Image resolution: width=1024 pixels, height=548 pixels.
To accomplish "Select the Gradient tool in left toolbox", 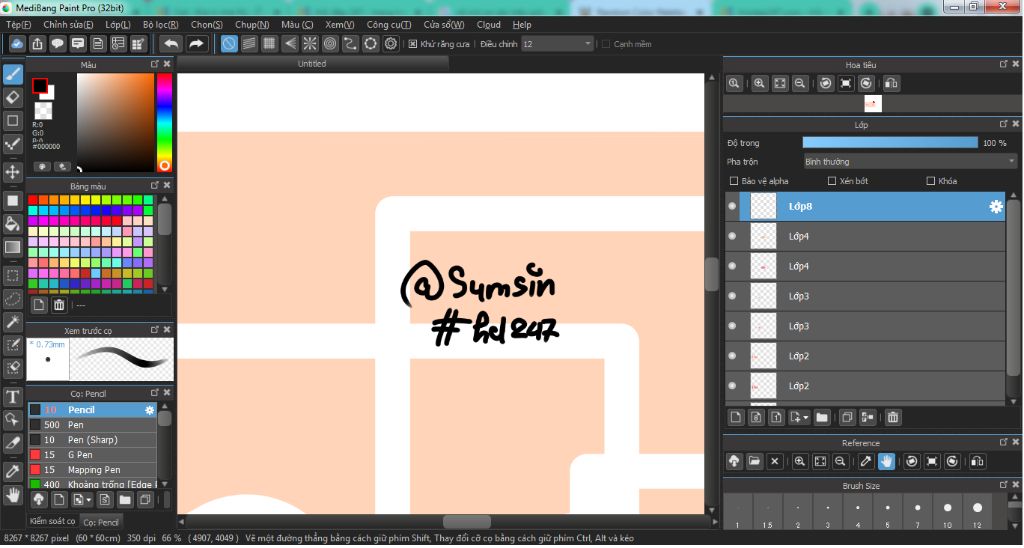I will 12,248.
